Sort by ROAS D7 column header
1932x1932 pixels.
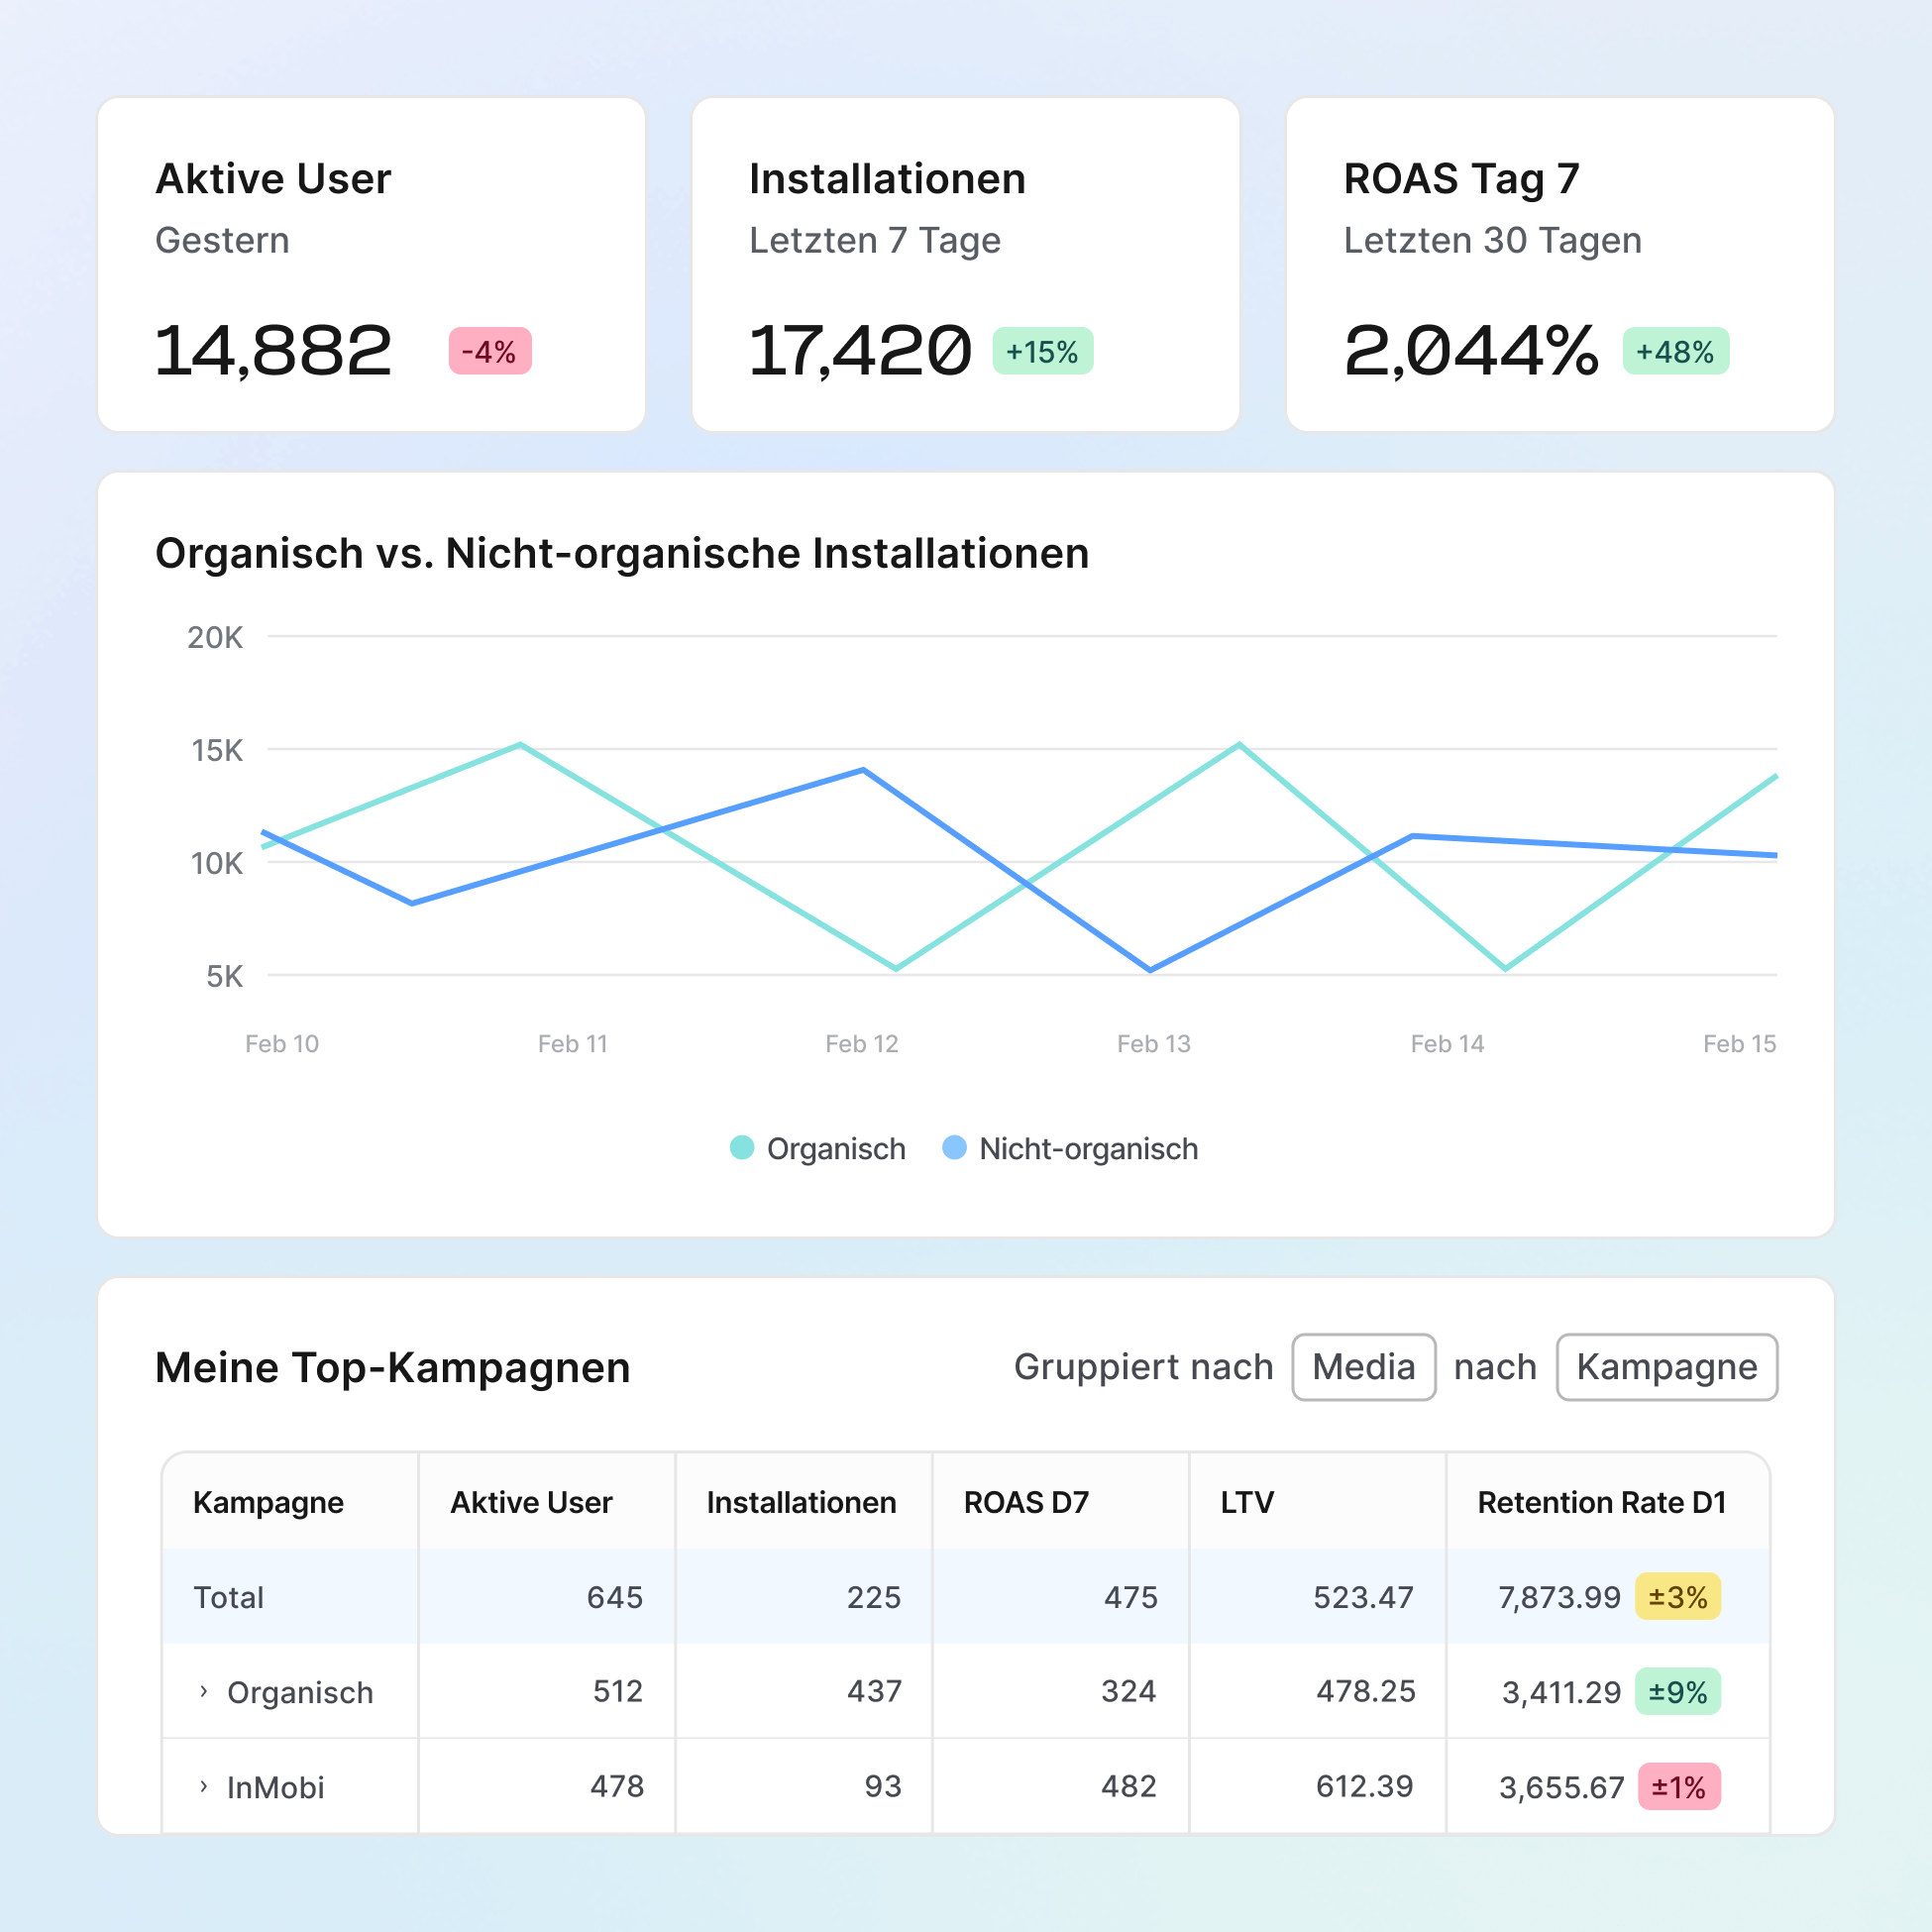tap(1026, 1502)
